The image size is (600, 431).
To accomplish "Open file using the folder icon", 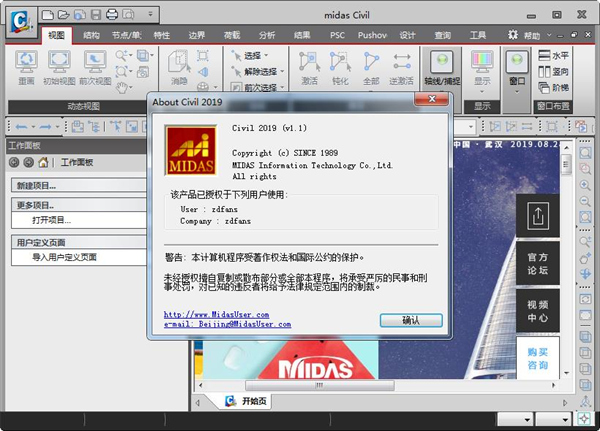I will pos(64,15).
